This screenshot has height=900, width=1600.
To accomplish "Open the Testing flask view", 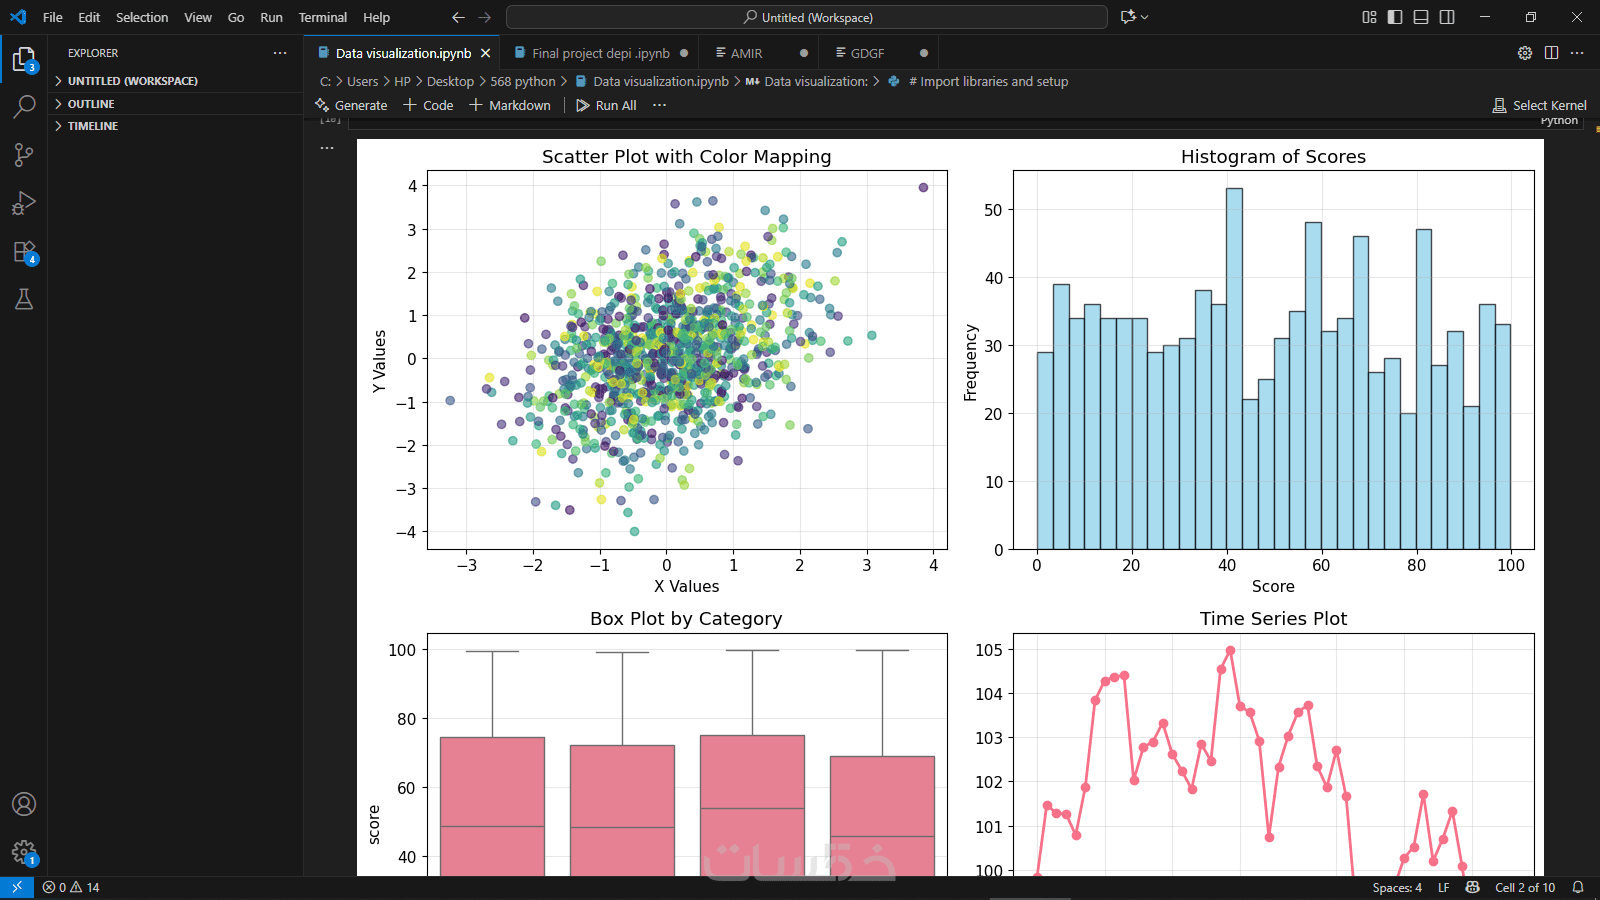I will coord(24,299).
